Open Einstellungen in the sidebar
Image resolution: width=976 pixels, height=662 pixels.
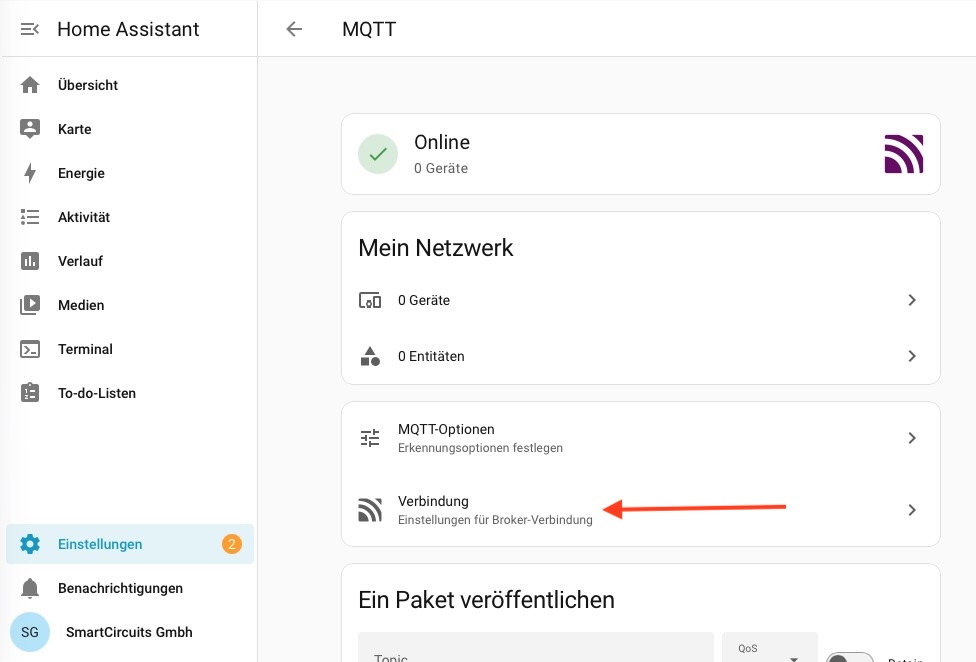click(x=129, y=544)
